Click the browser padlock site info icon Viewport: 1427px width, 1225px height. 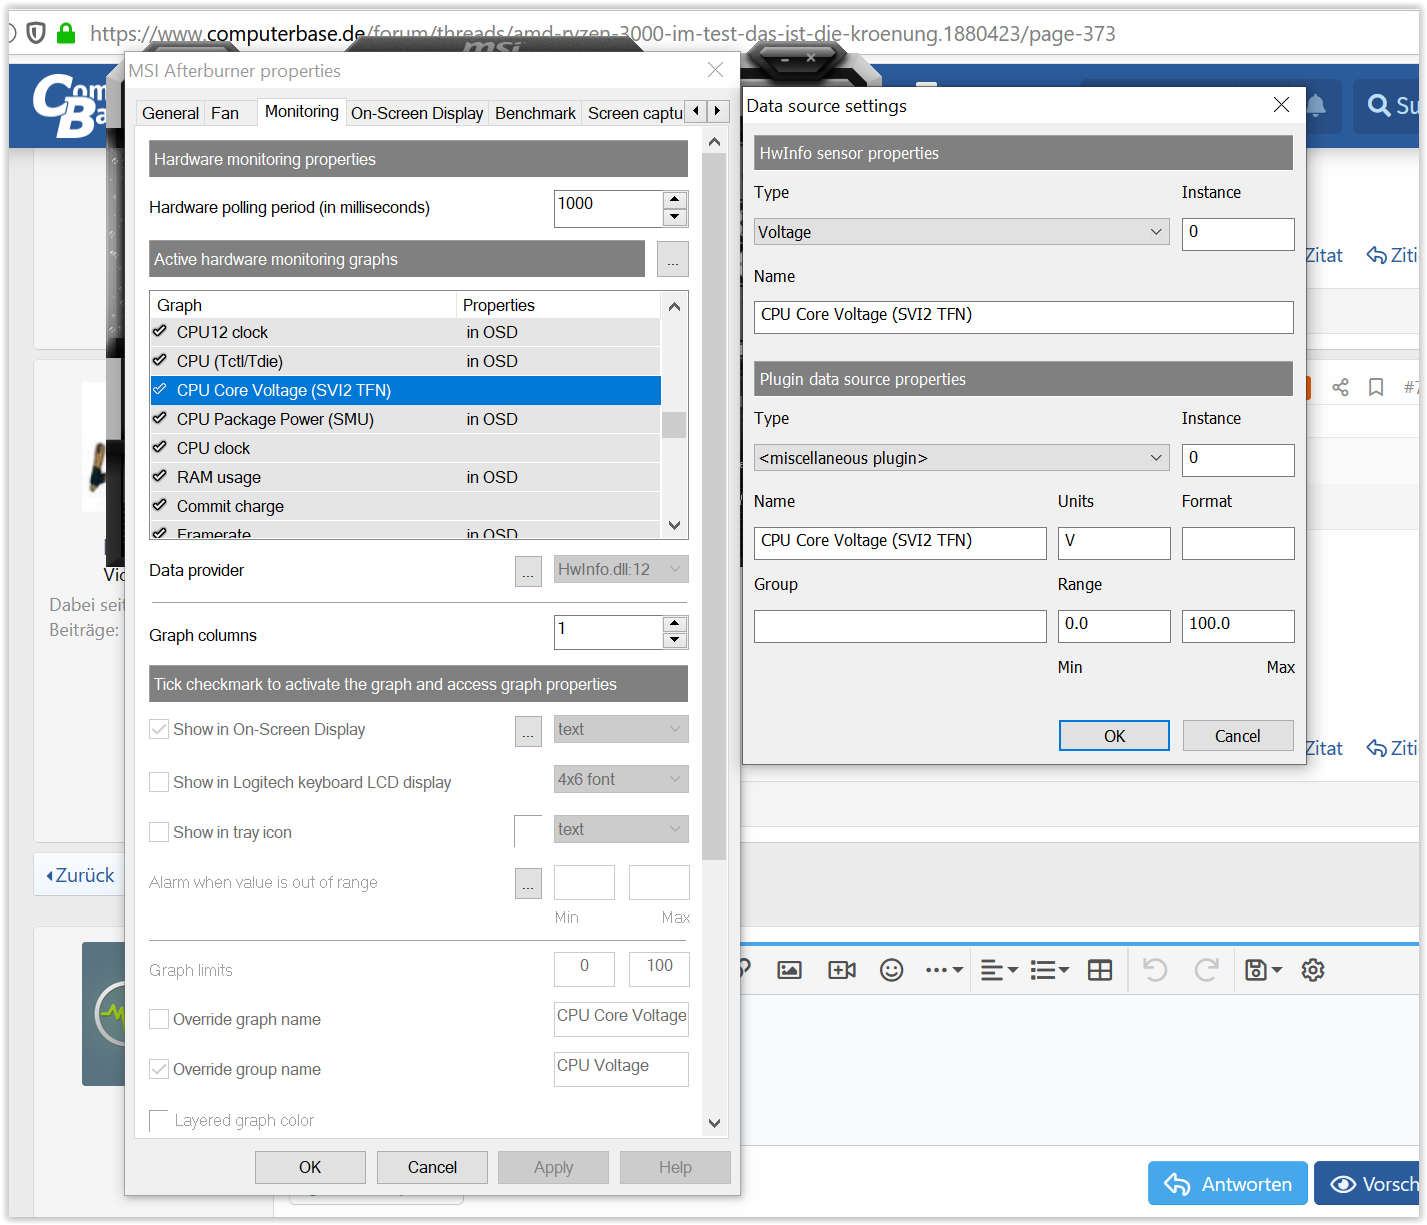pyautogui.click(x=66, y=33)
